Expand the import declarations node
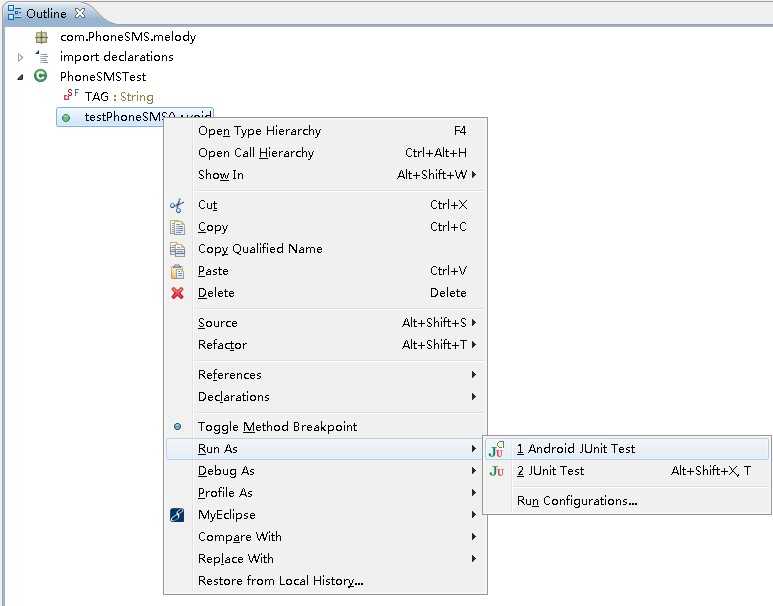Screen dimensions: 773x606 coord(20,57)
